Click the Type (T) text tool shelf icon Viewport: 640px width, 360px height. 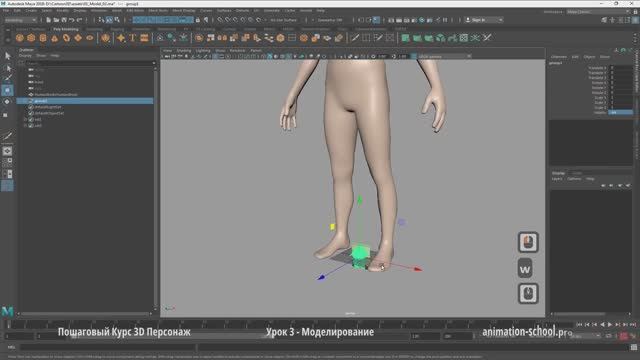coord(133,38)
